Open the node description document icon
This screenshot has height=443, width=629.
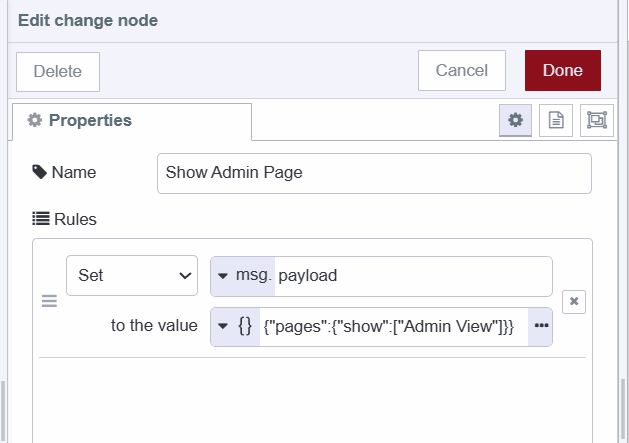tap(556, 121)
